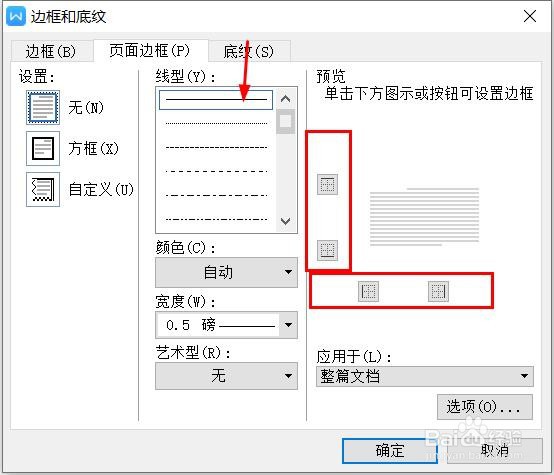Open the 宽度(W) width dropdown
The height and width of the screenshot is (475, 554).
coord(226,325)
